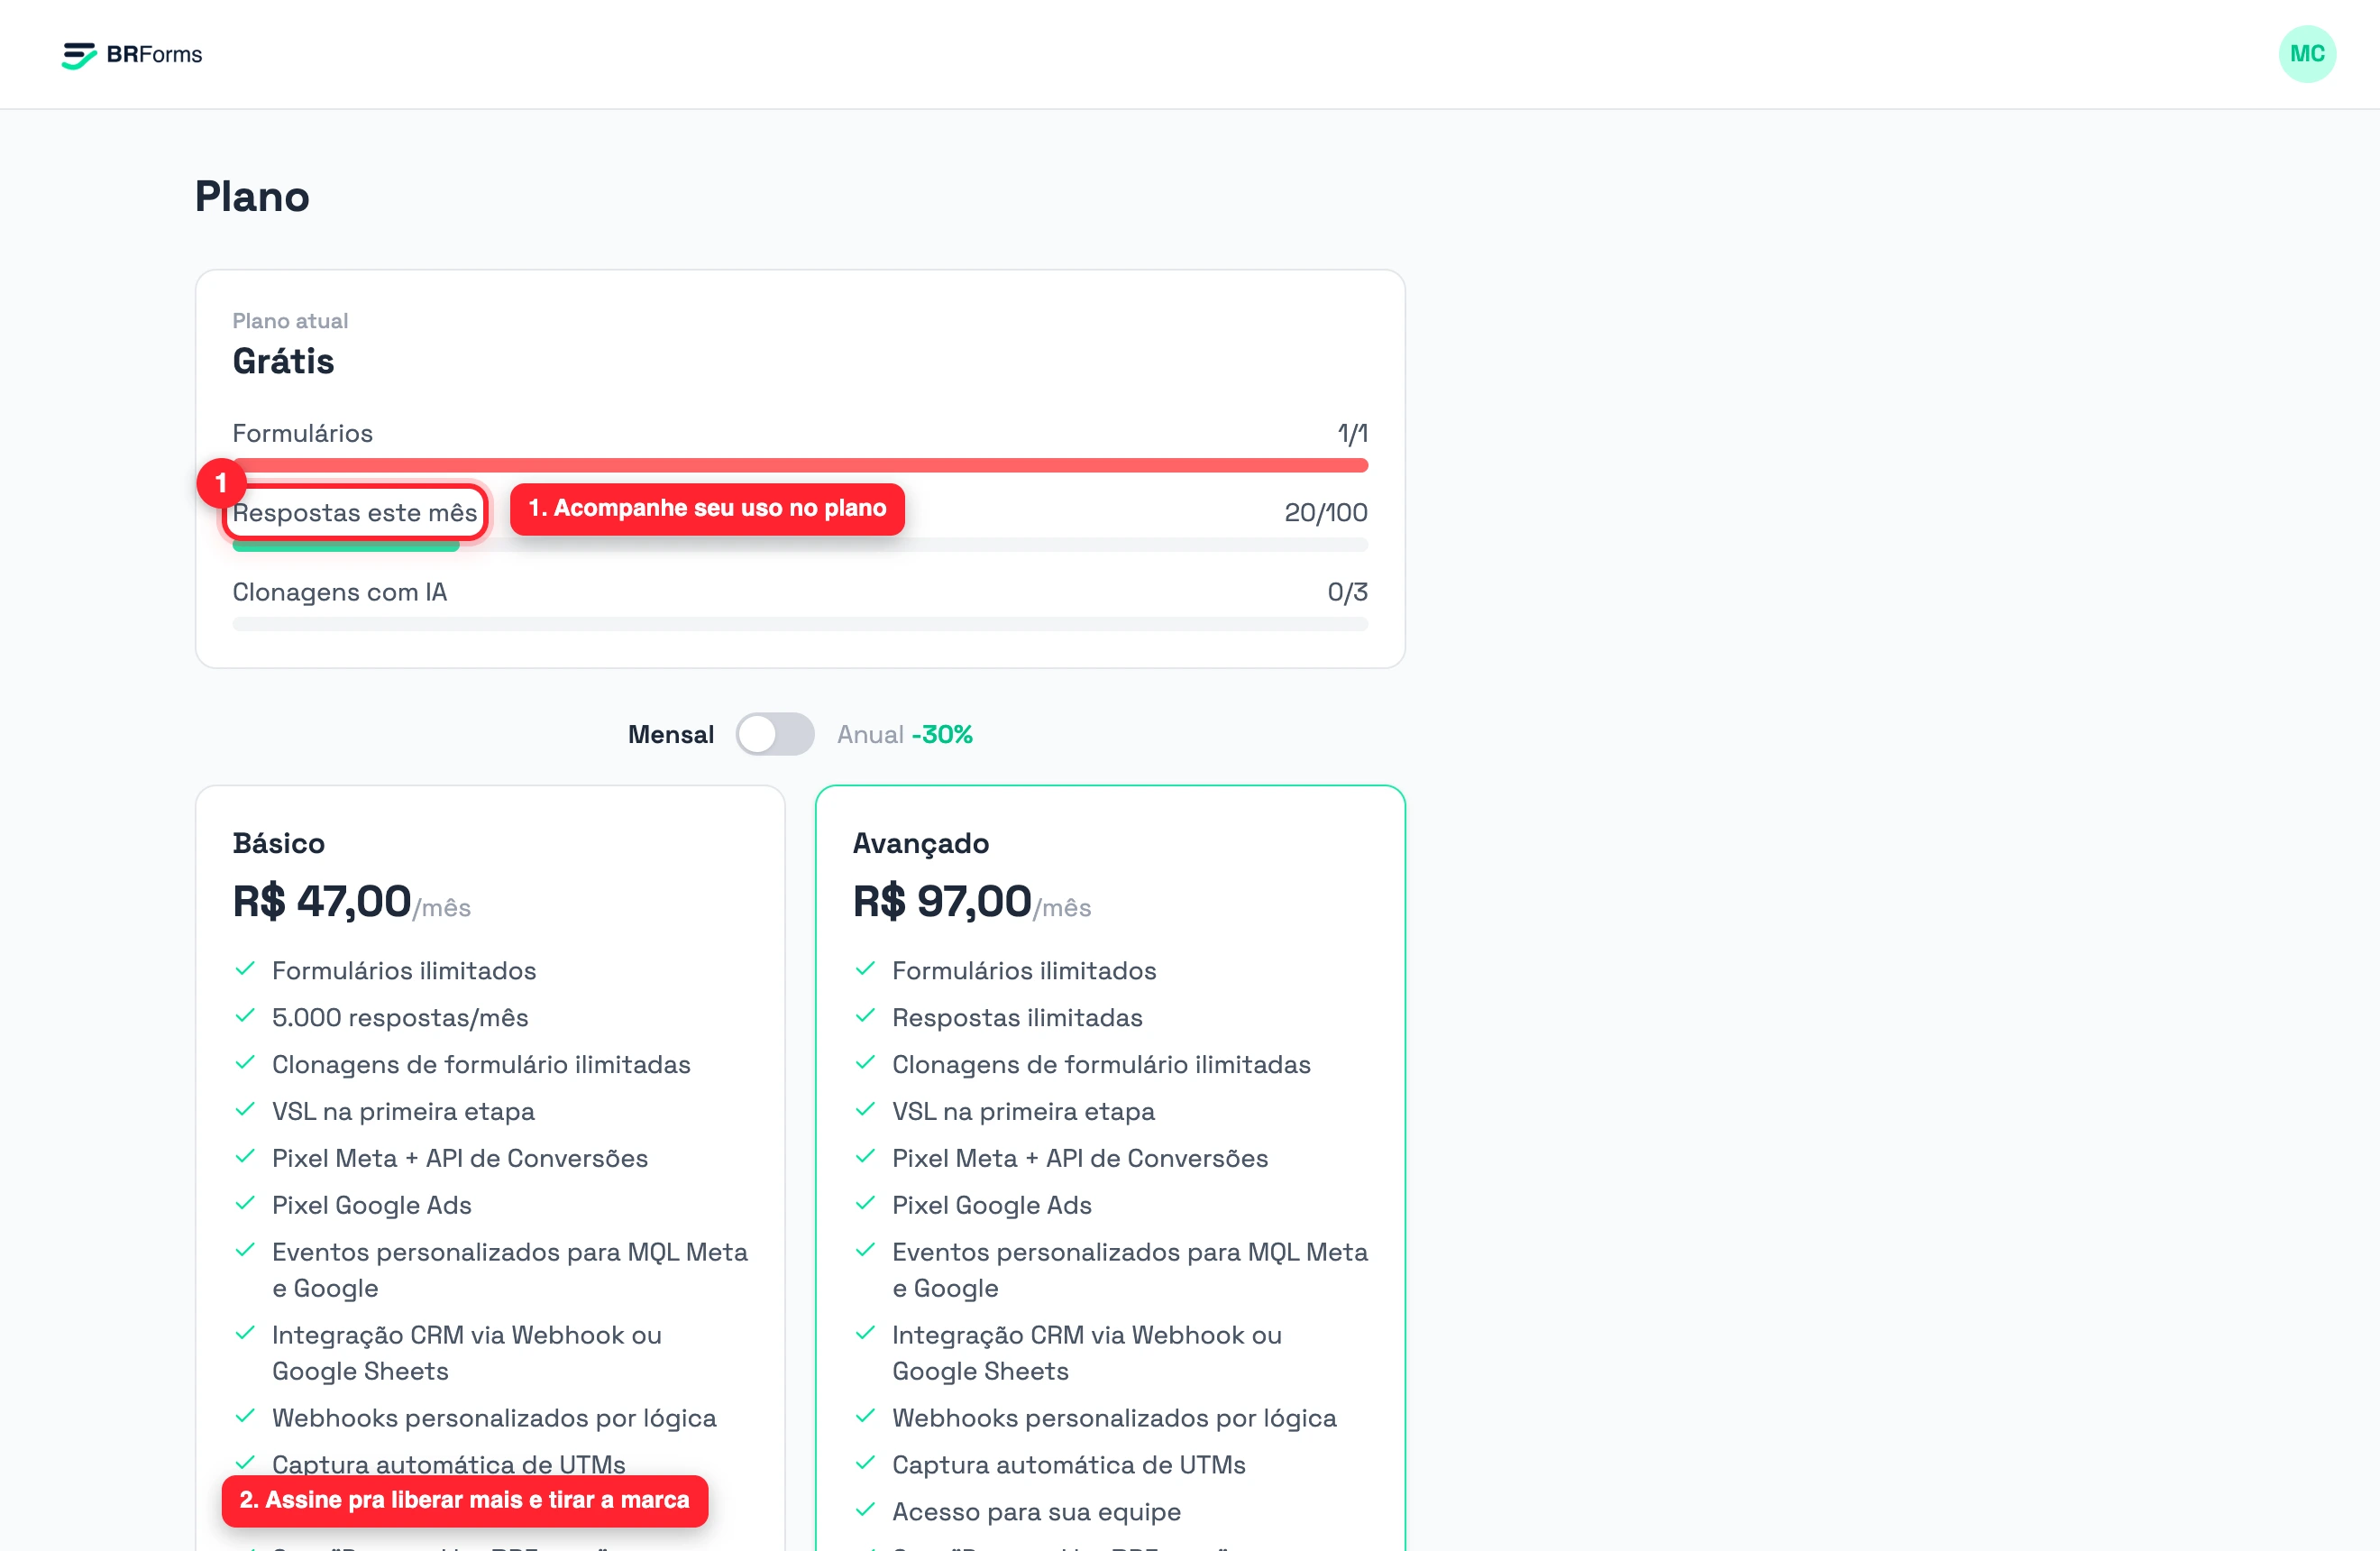Click Básico Eventos personalizados para MQL text
Image resolution: width=2380 pixels, height=1551 pixels.
509,1270
